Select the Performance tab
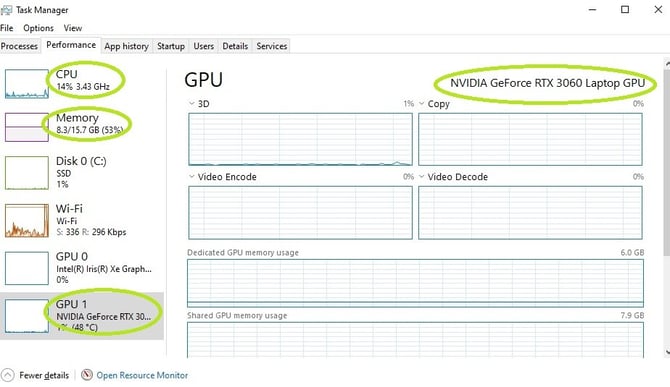This screenshot has height=387, width=670. (x=71, y=45)
